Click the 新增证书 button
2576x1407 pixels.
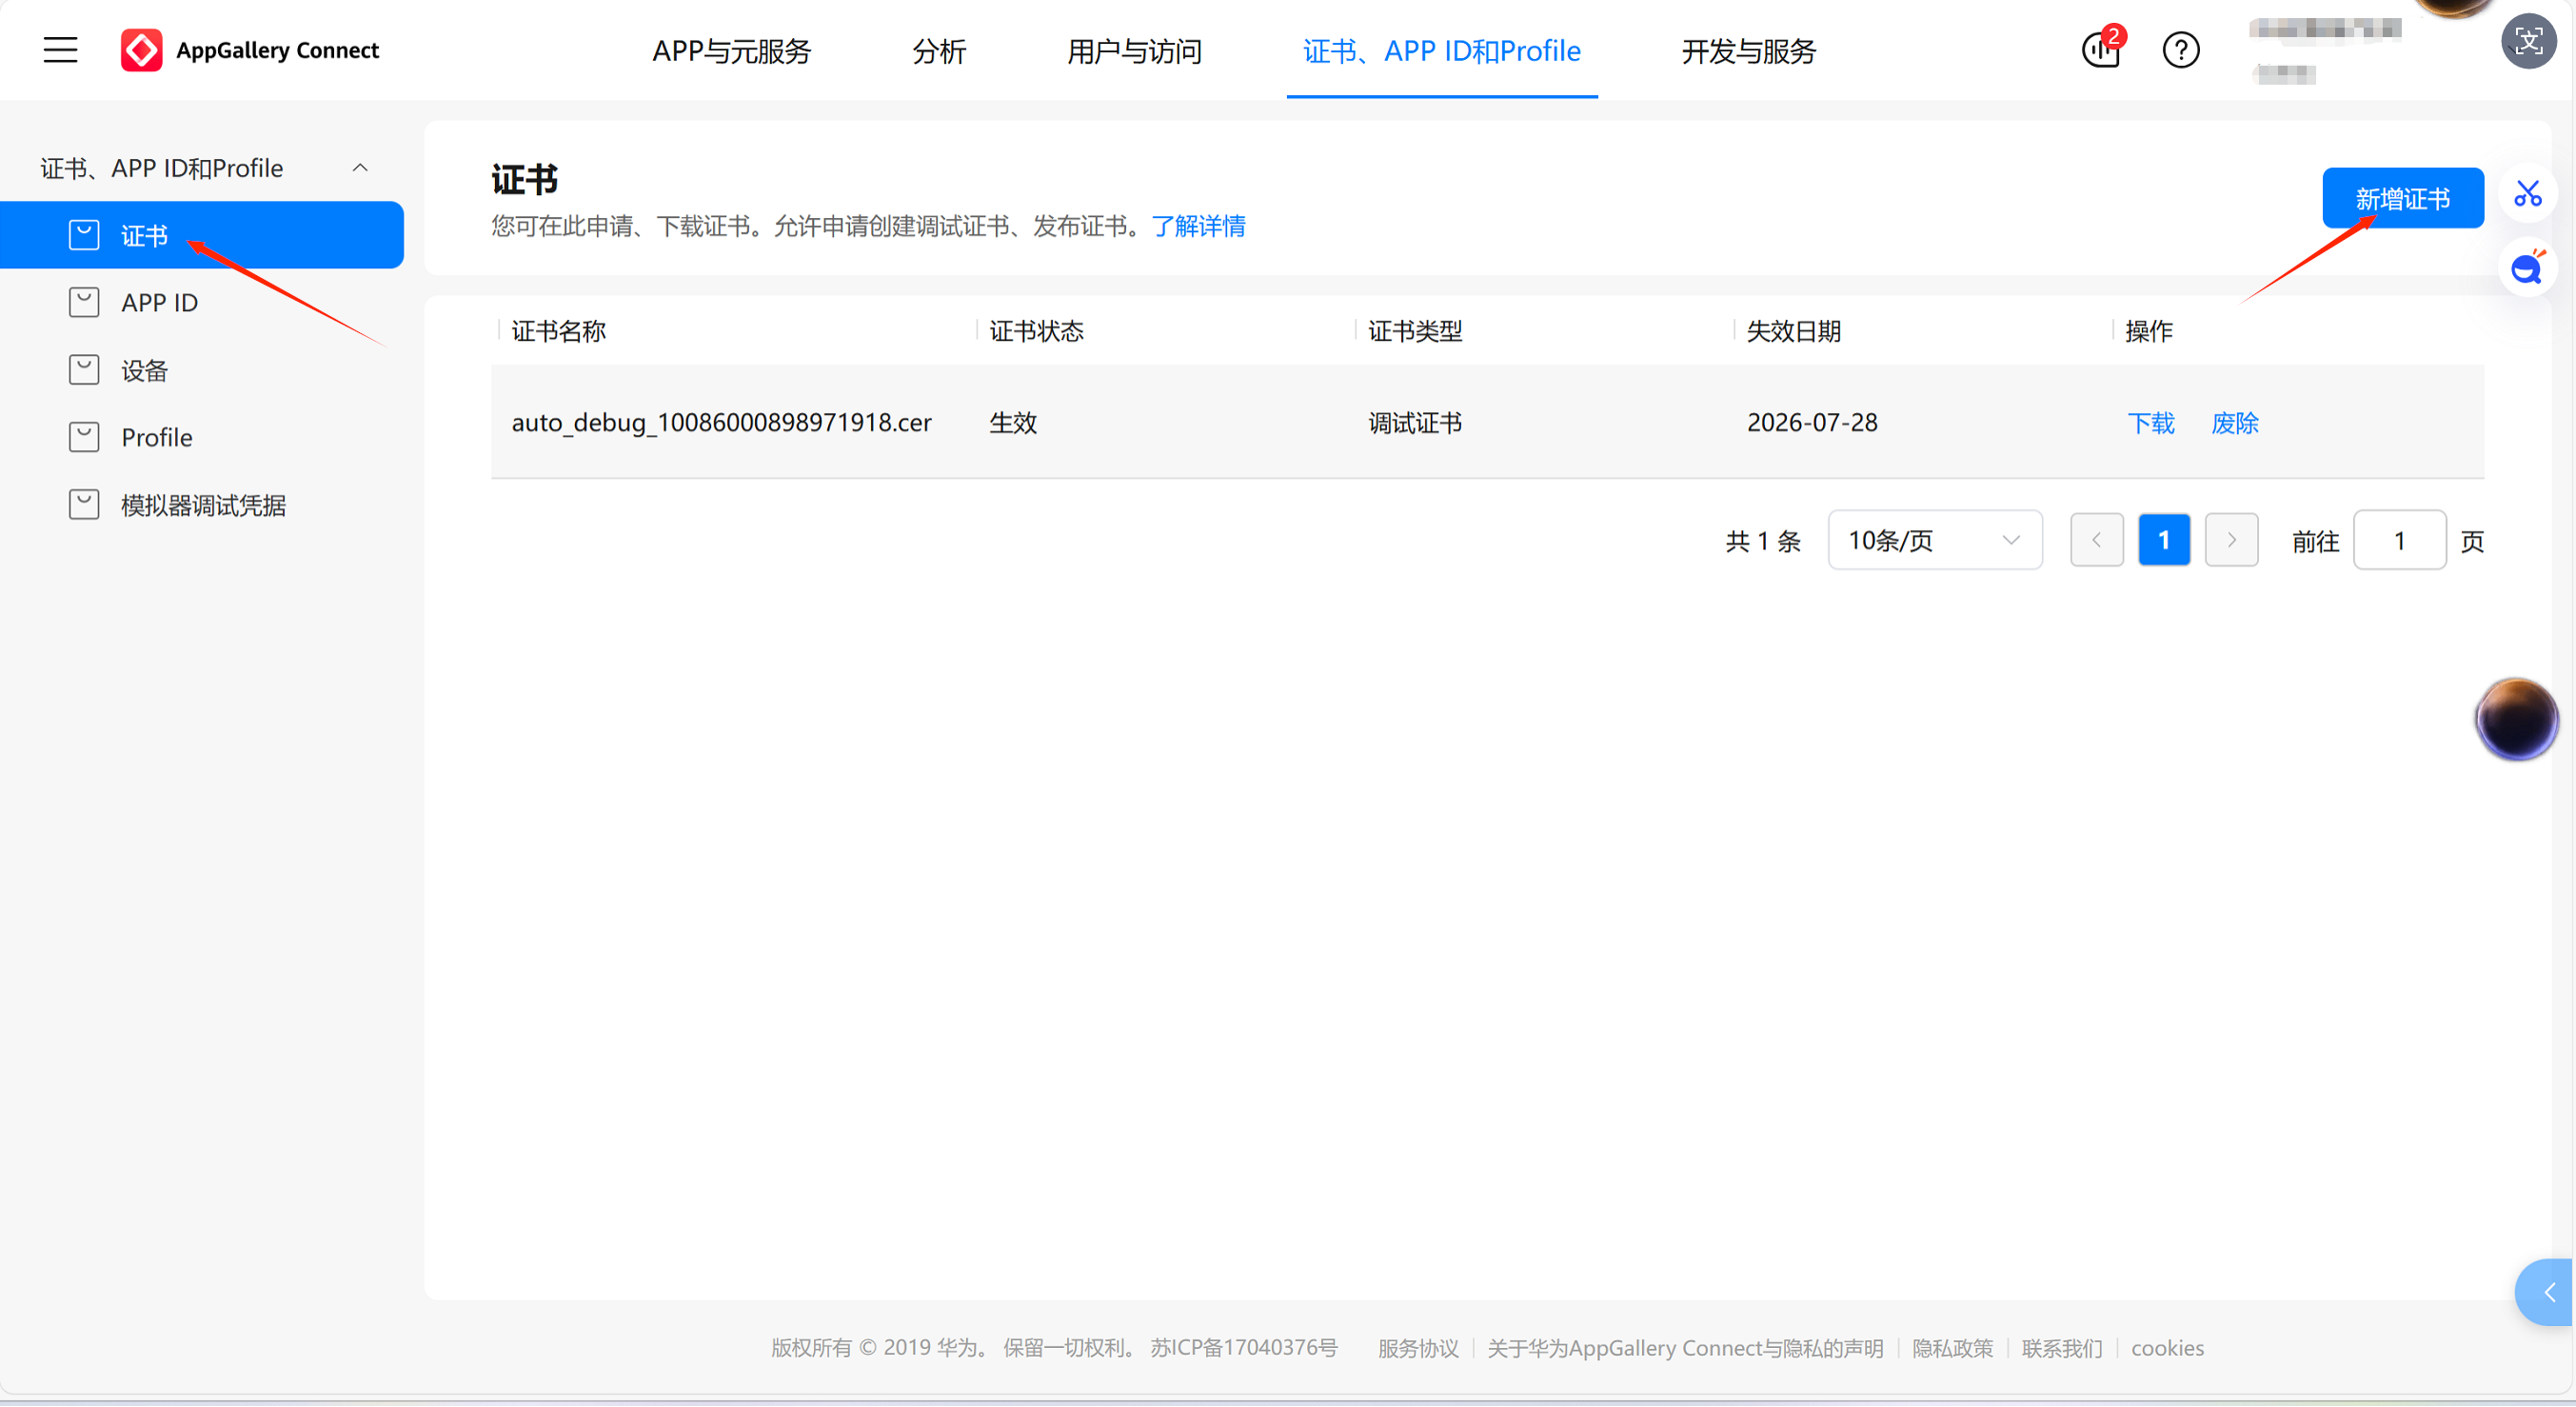point(2402,198)
